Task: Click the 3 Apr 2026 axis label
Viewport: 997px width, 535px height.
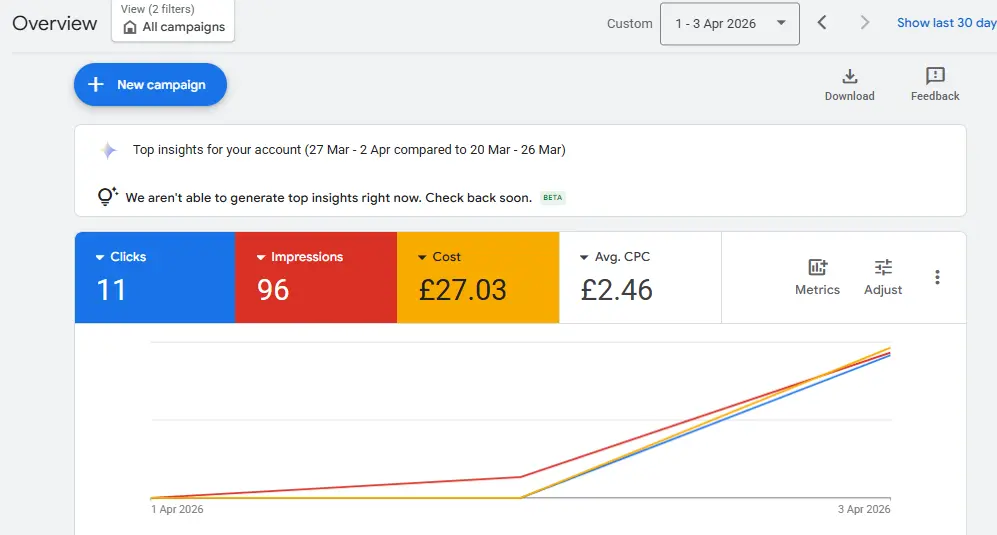Action: click(x=863, y=509)
